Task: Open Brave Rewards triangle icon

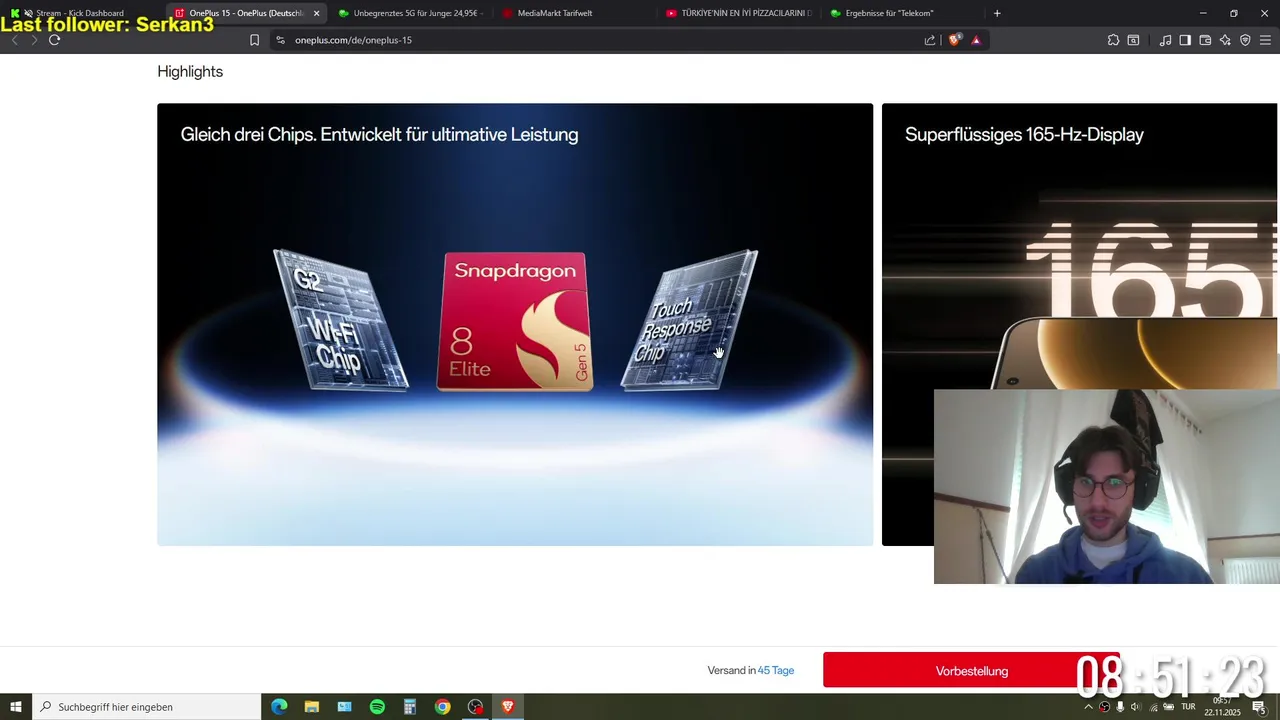Action: click(976, 40)
